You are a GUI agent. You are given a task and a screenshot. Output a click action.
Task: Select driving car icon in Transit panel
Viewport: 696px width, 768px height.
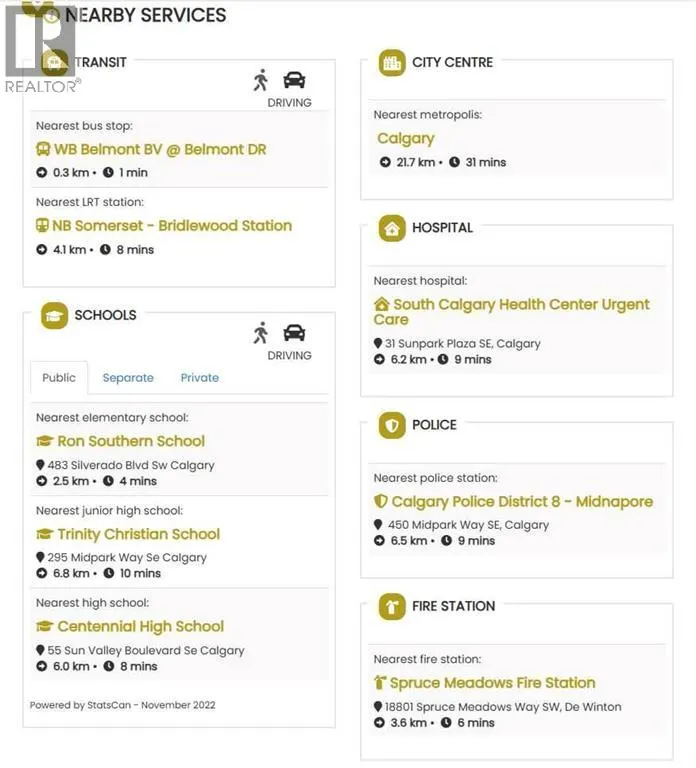click(x=294, y=80)
